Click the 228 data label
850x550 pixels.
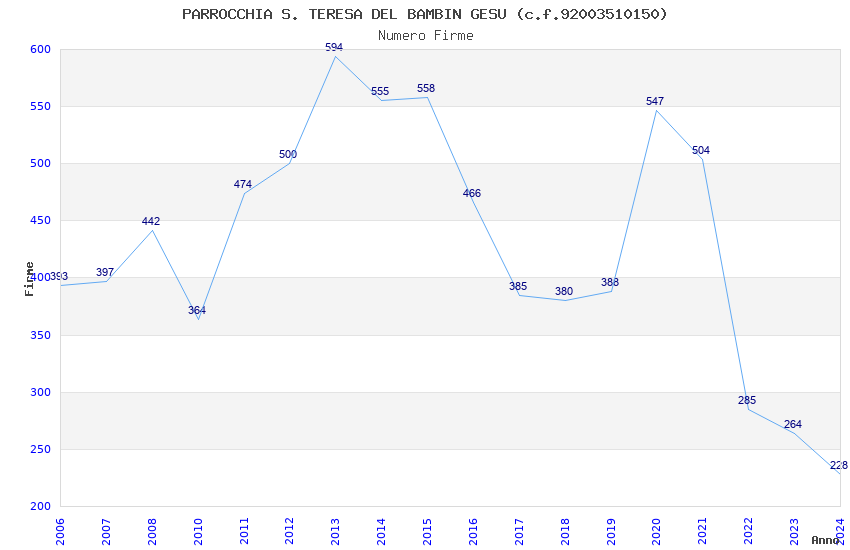[839, 465]
